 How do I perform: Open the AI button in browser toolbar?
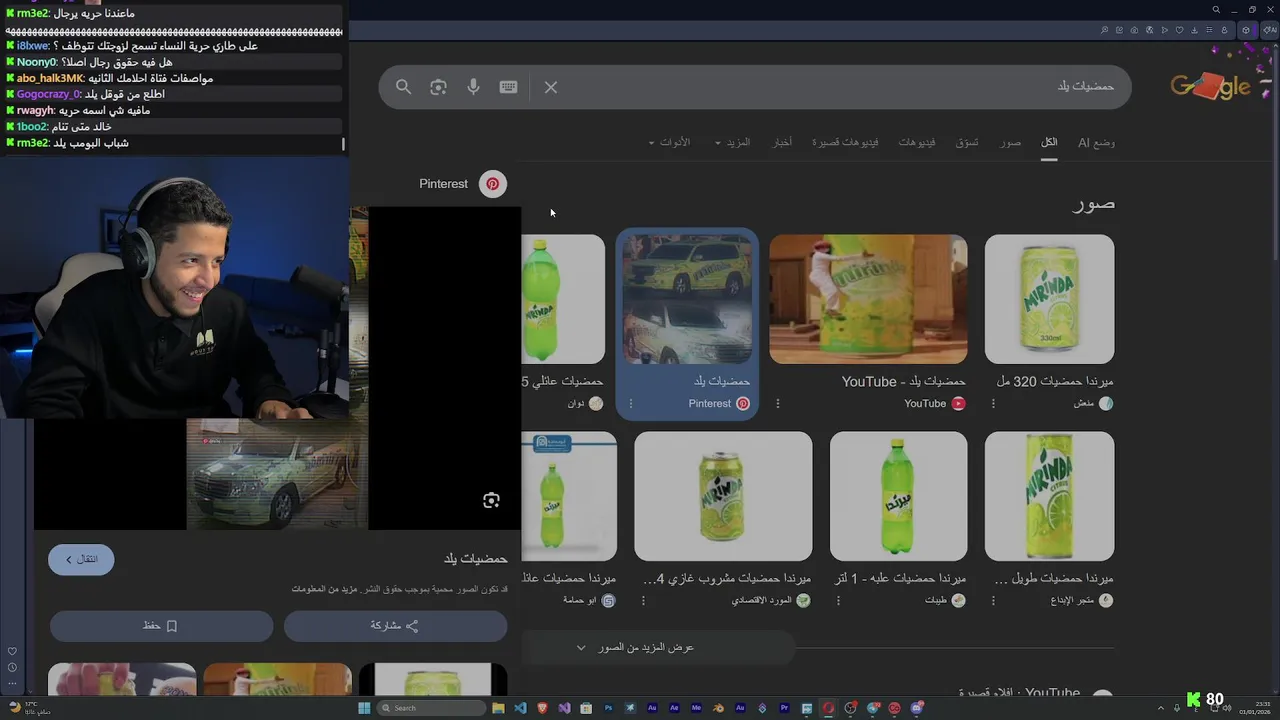(x=1270, y=30)
